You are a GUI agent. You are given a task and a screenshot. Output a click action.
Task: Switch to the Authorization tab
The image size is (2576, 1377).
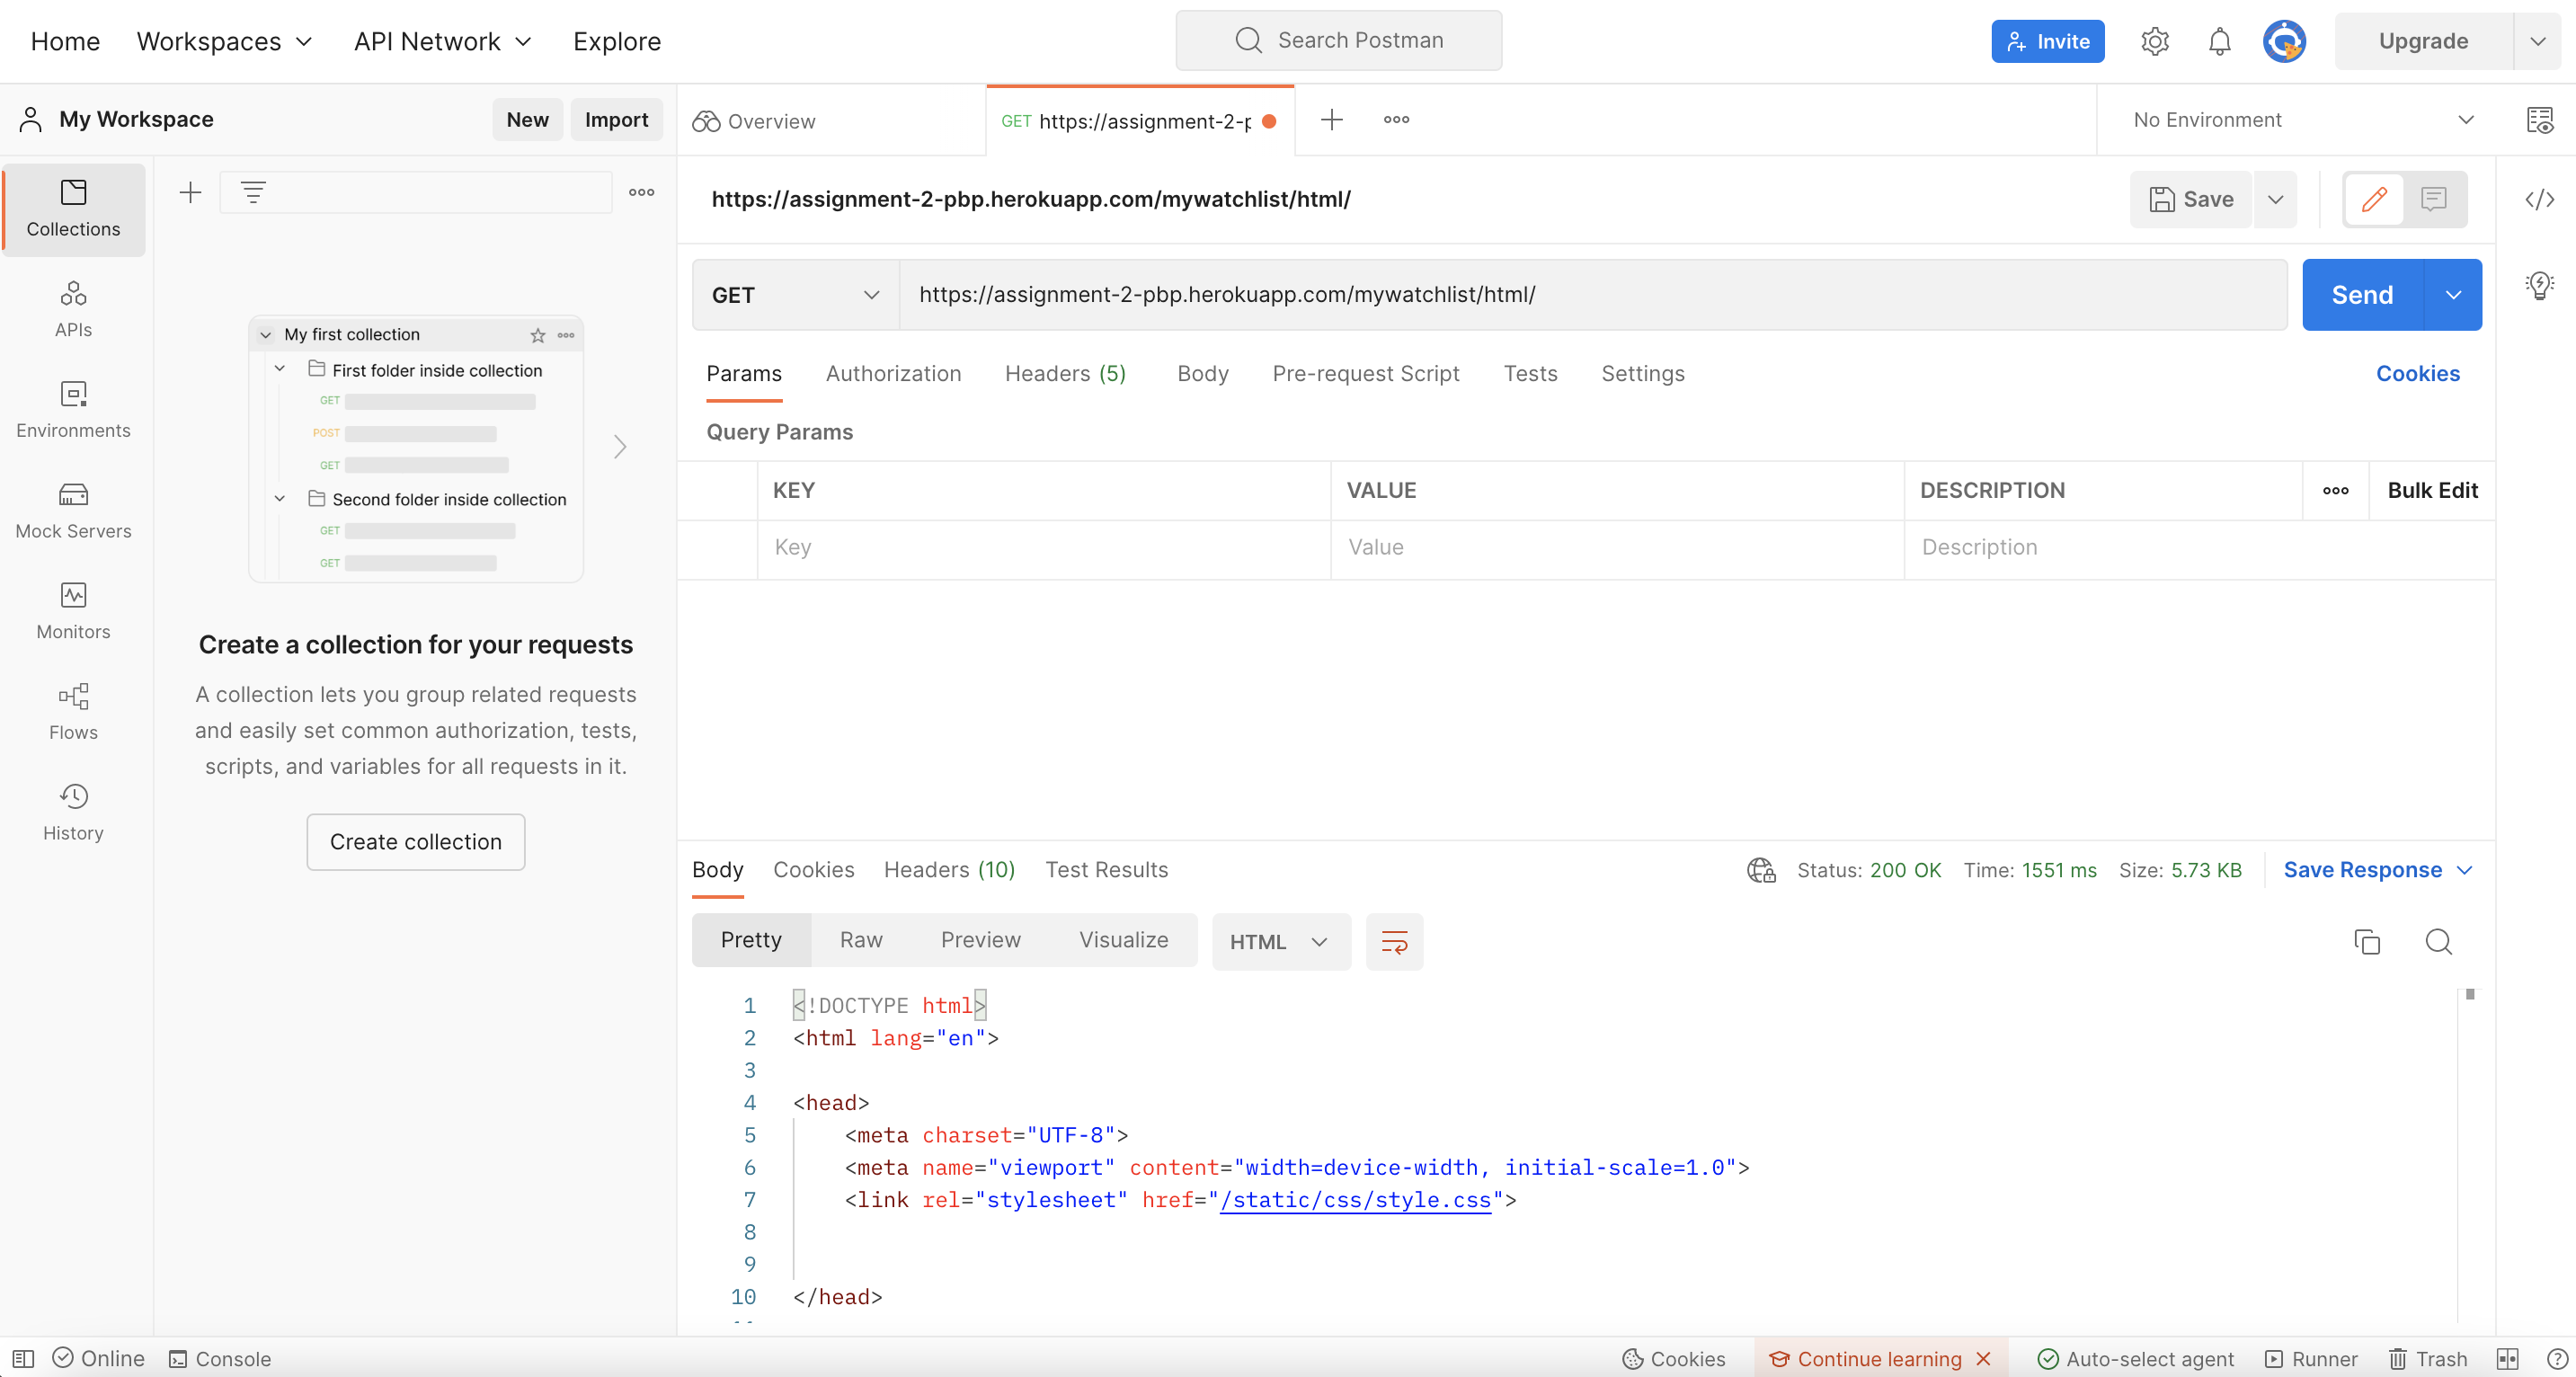point(893,373)
